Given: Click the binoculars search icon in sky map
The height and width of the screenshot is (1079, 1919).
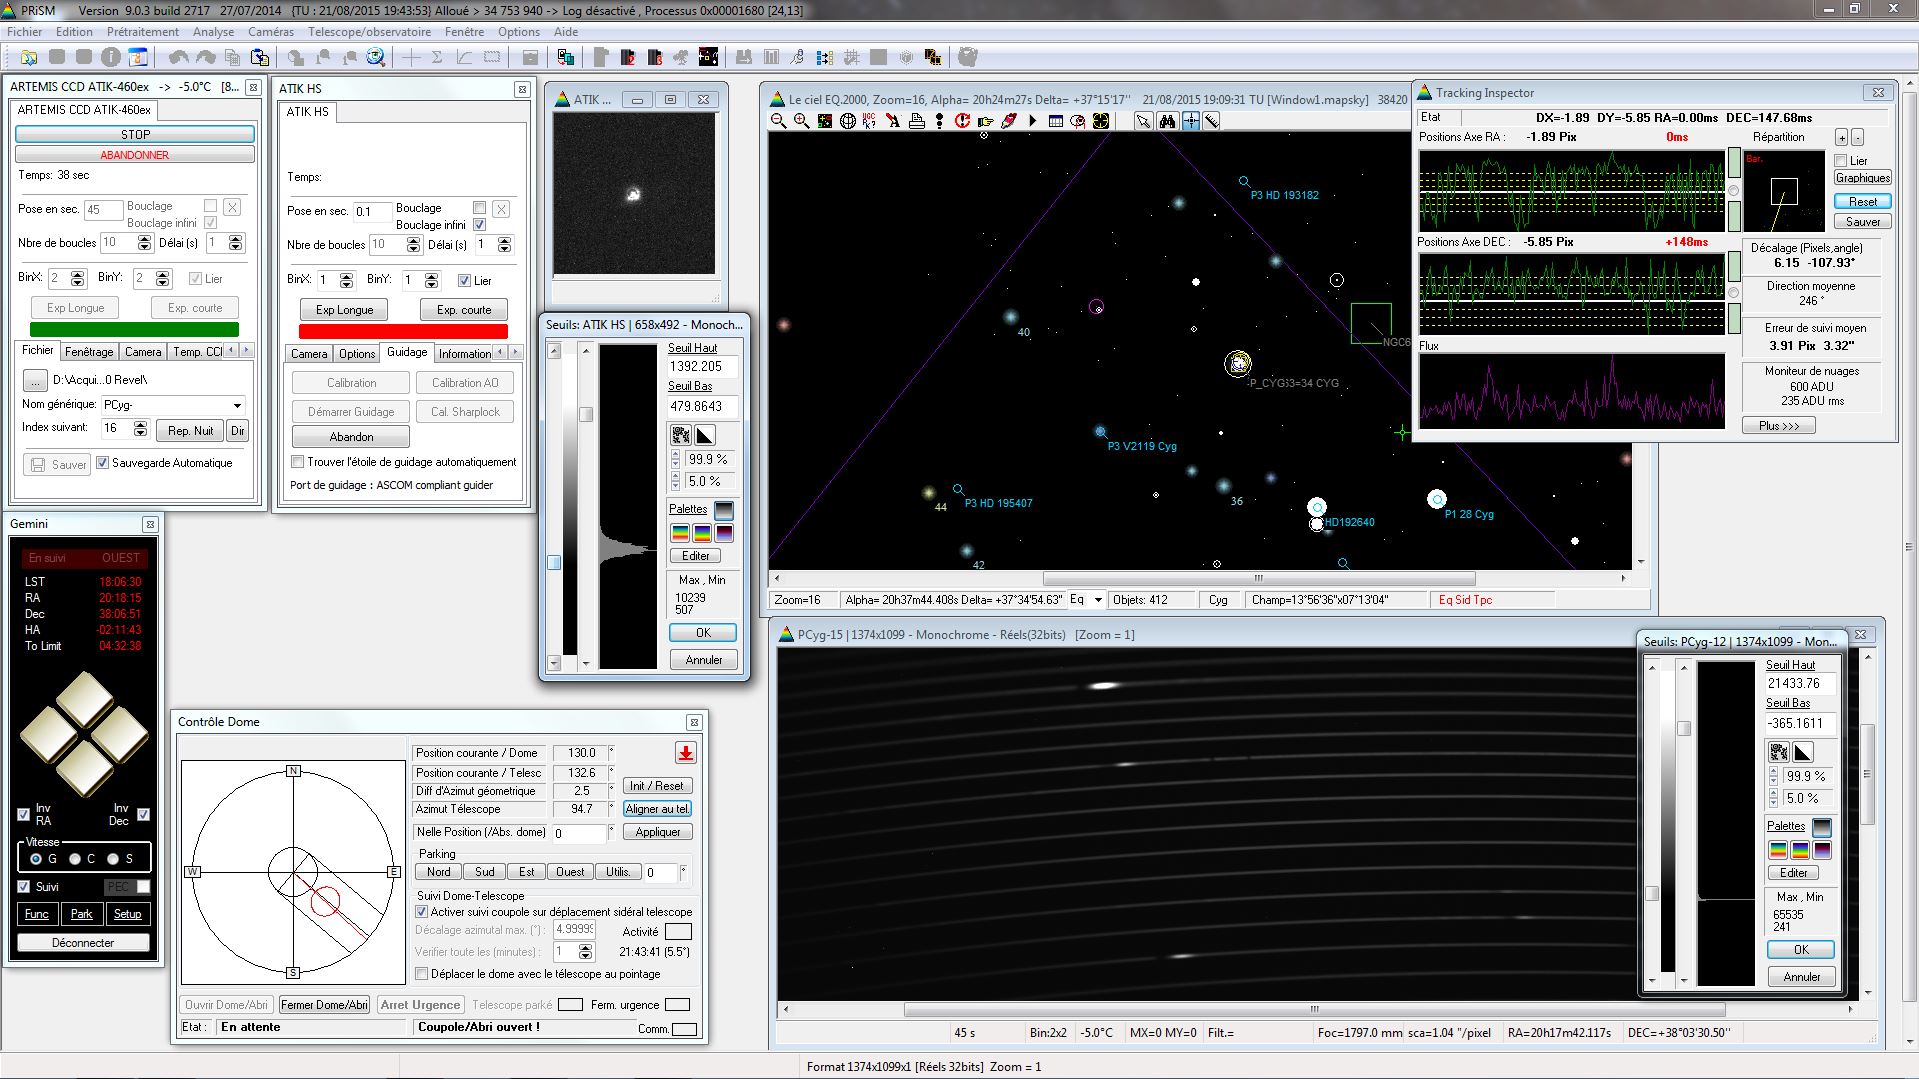Looking at the screenshot, I should [x=1167, y=121].
